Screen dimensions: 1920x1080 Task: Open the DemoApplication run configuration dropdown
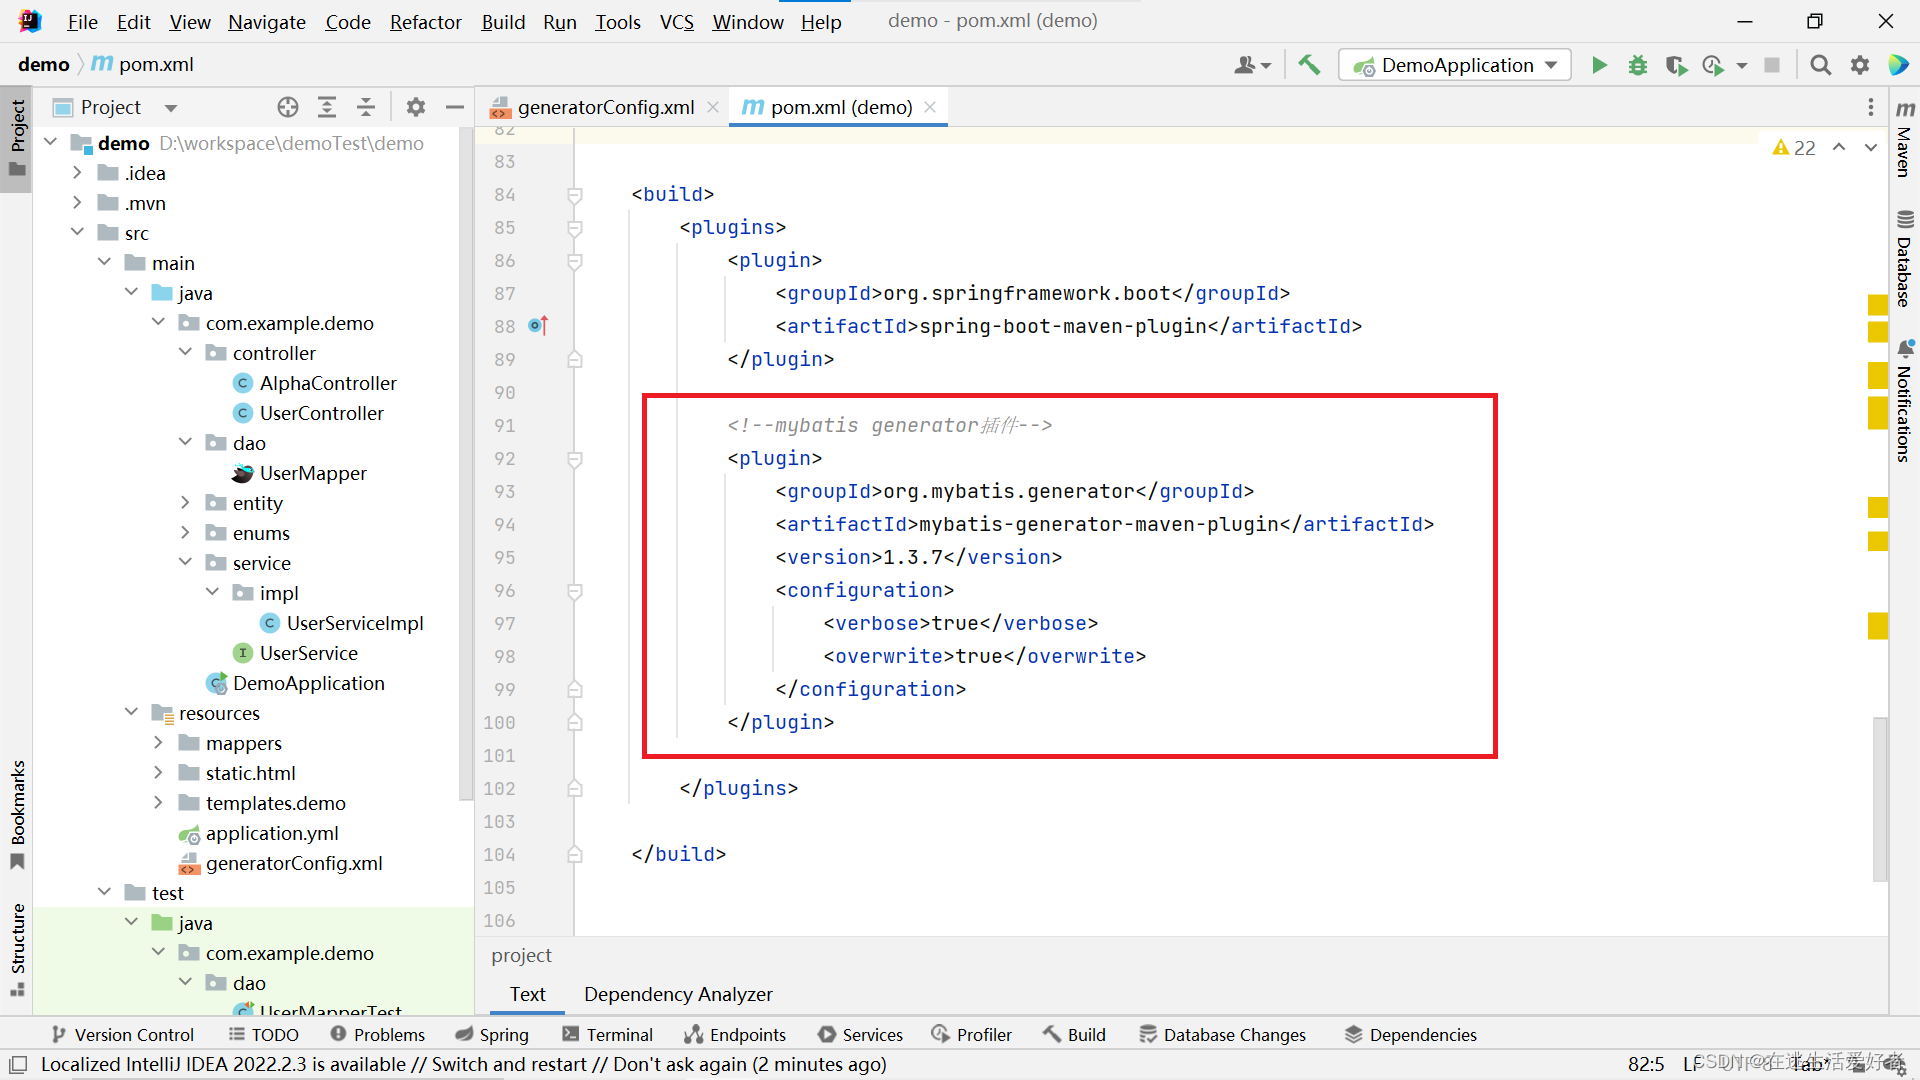(x=1455, y=66)
